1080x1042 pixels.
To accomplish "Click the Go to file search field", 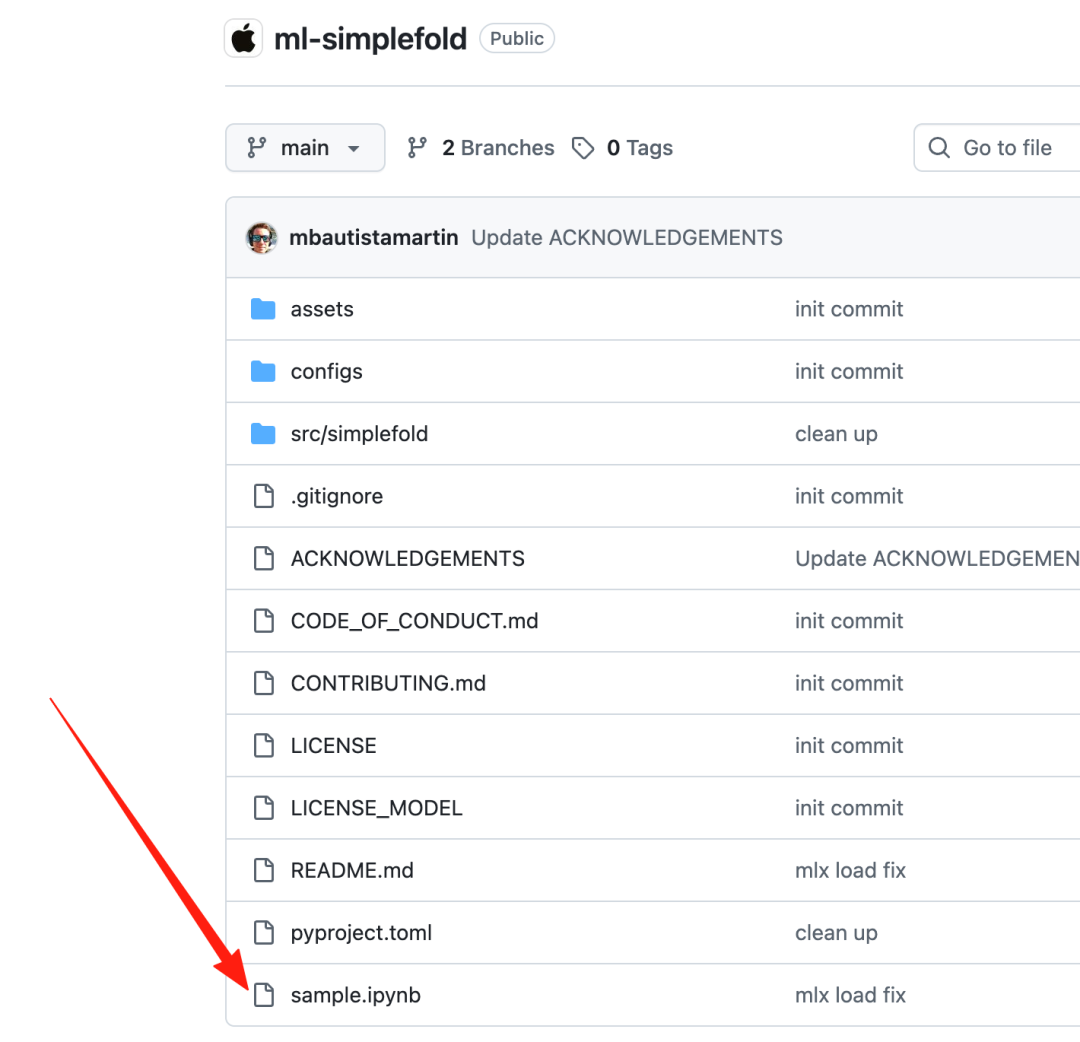I will tap(1006, 148).
